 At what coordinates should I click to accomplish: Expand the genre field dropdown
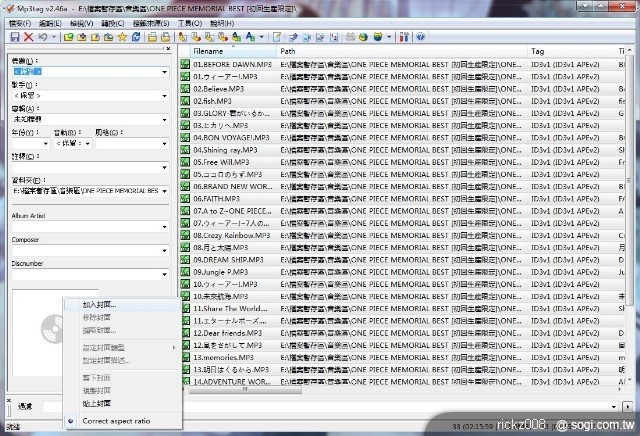coord(164,144)
